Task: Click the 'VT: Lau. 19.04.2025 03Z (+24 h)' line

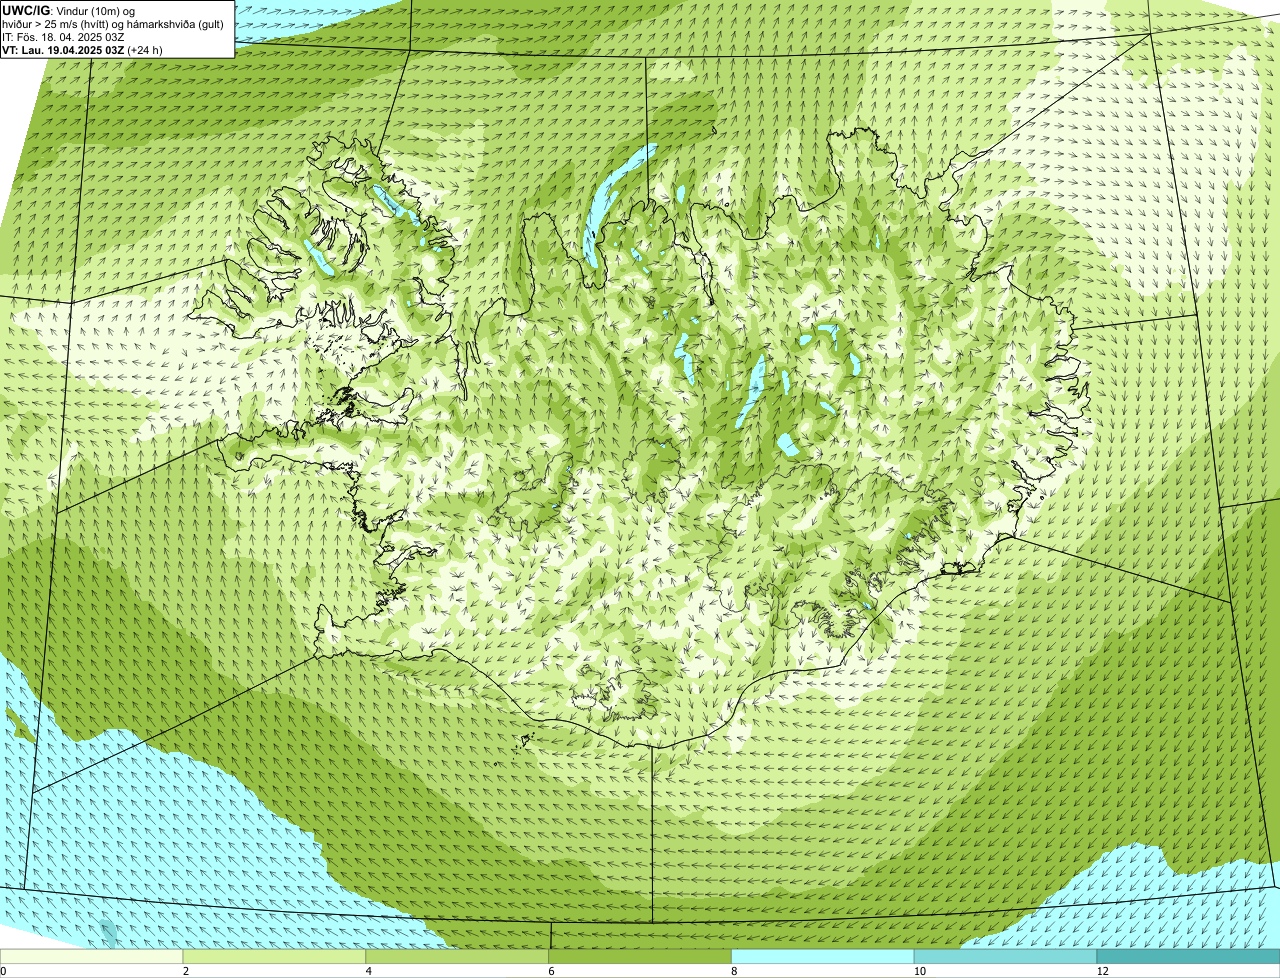Action: [x=82, y=50]
